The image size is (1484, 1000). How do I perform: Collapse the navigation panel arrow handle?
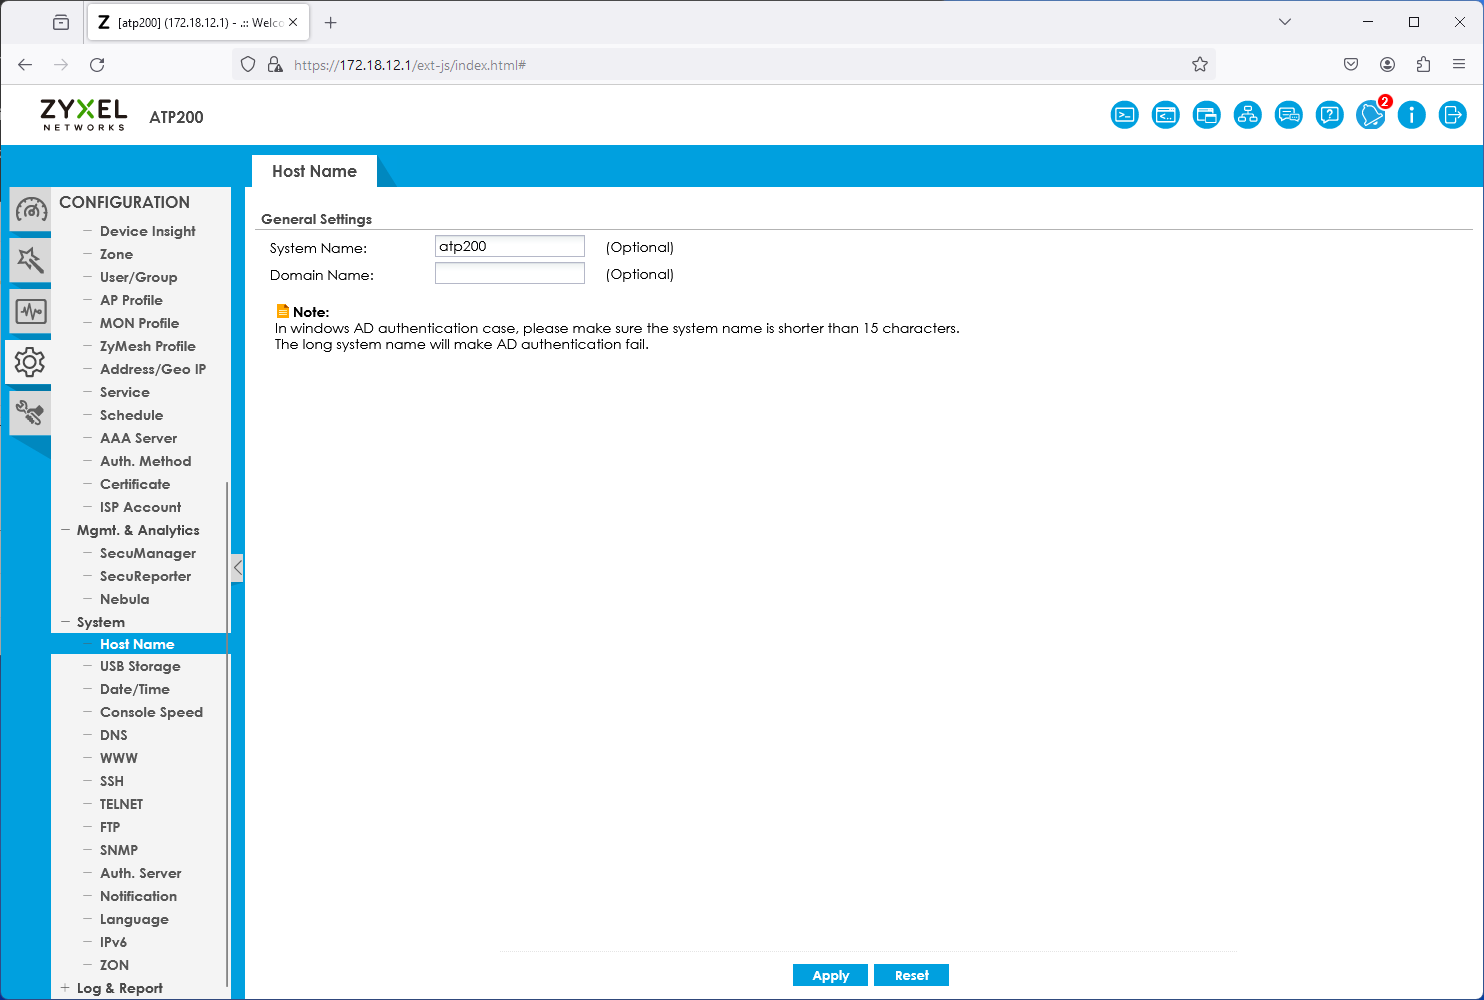(237, 568)
